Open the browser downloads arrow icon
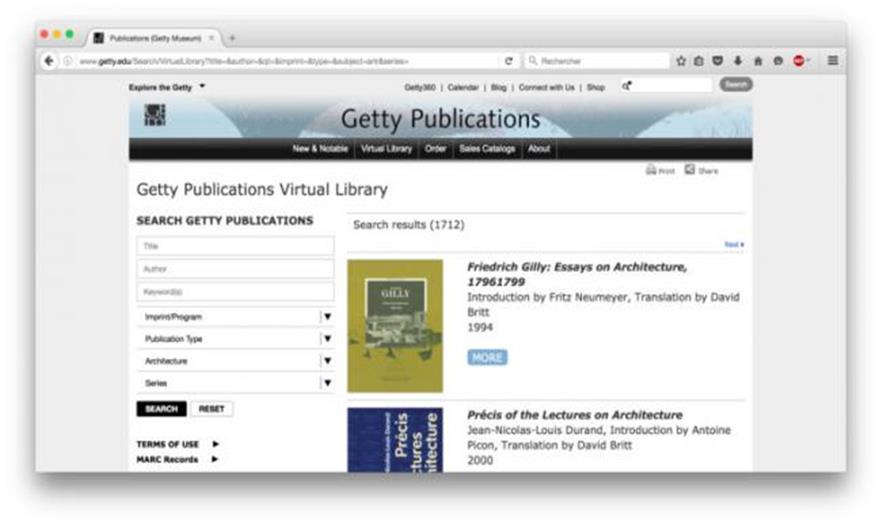This screenshot has width=882, height=526. tap(738, 61)
